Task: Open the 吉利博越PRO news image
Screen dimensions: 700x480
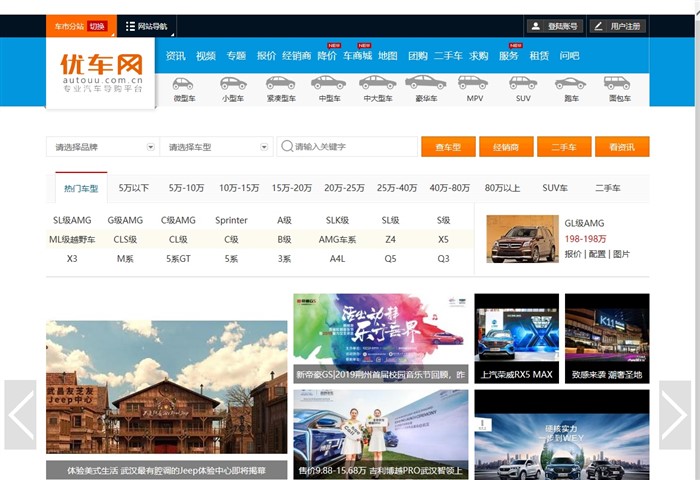Action: pos(381,434)
